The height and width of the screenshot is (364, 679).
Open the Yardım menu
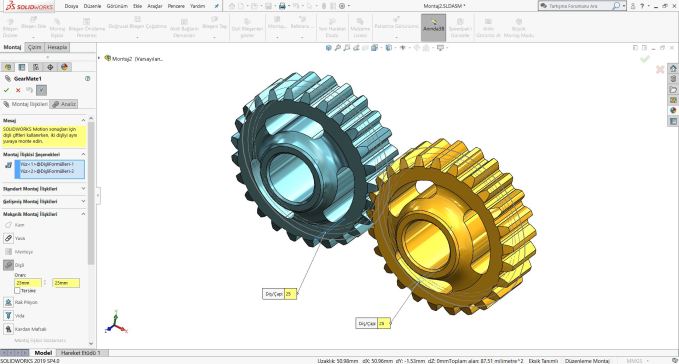(x=197, y=6)
